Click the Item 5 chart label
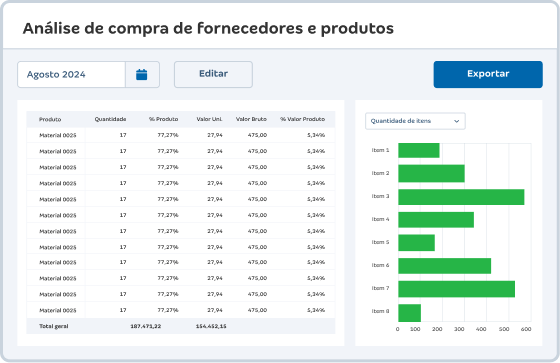 pos(380,242)
